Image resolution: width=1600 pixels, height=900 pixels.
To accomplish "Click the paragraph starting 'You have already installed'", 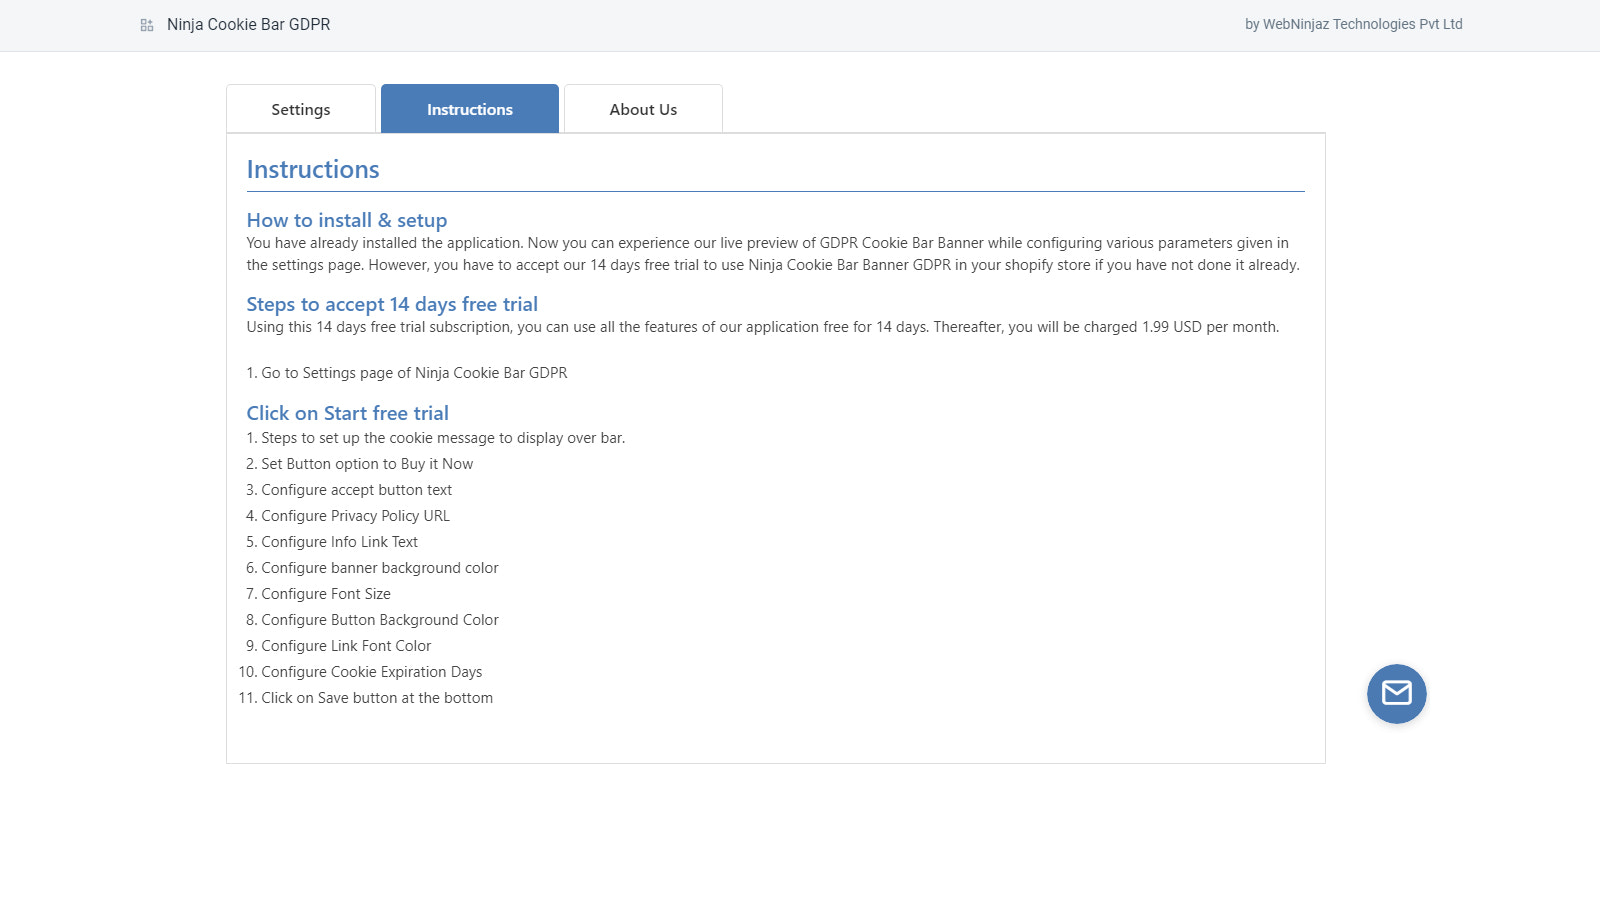I will (x=773, y=254).
